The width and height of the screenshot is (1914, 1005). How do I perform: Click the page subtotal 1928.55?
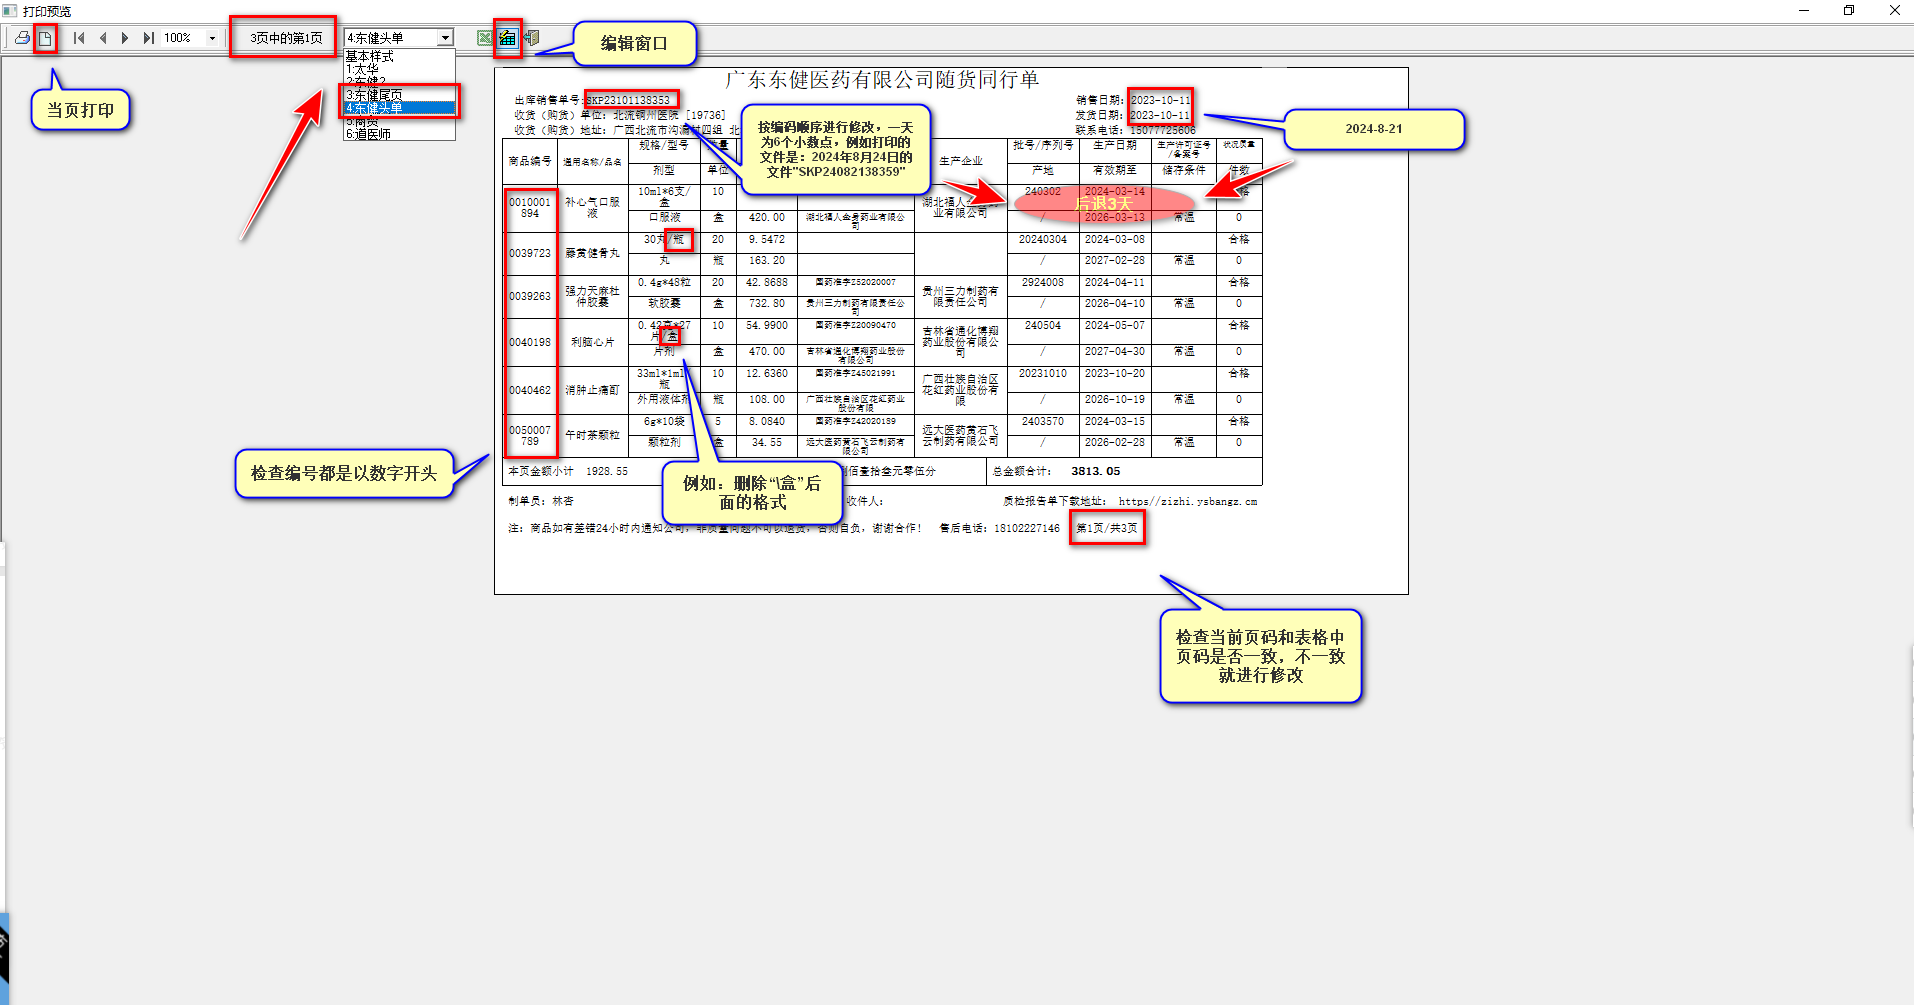pos(607,471)
